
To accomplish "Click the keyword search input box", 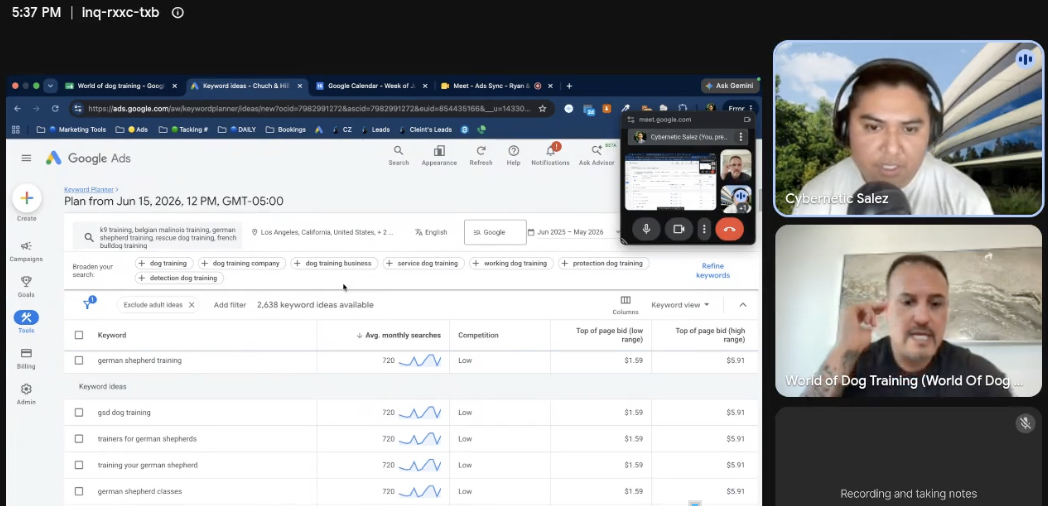I will [158, 237].
